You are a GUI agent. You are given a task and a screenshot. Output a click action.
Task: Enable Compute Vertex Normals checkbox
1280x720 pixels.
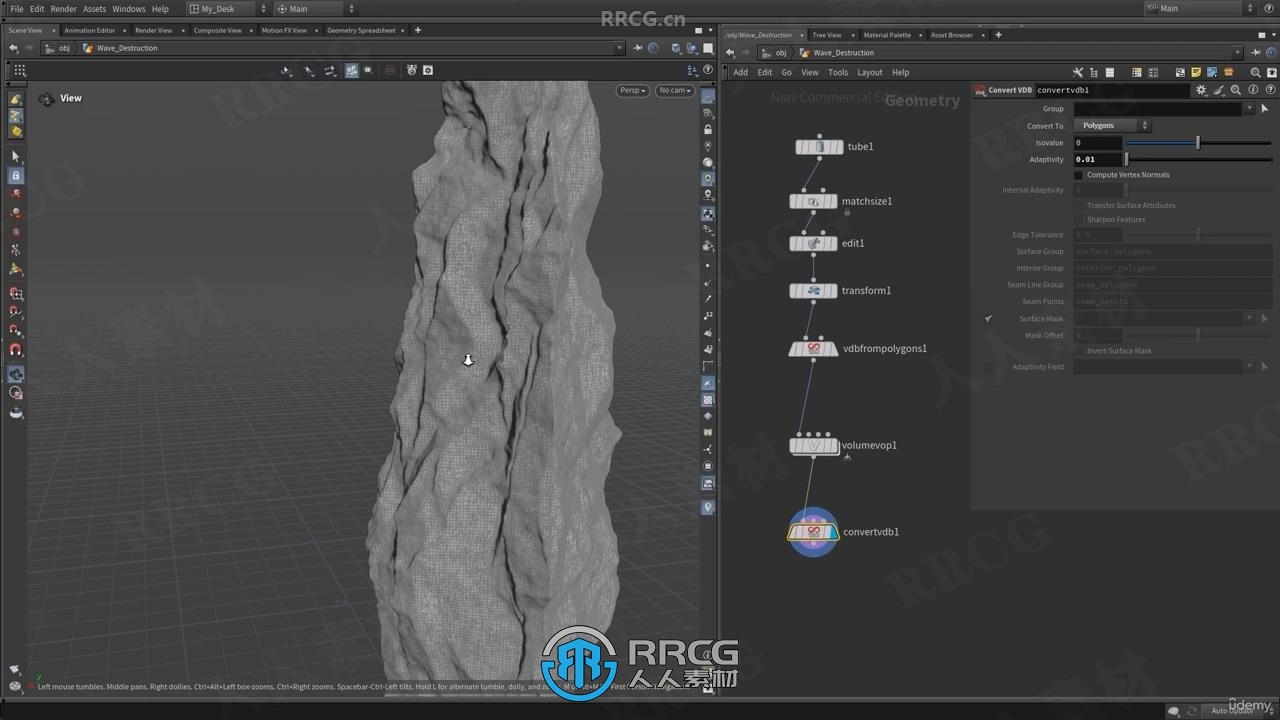[x=1079, y=175]
